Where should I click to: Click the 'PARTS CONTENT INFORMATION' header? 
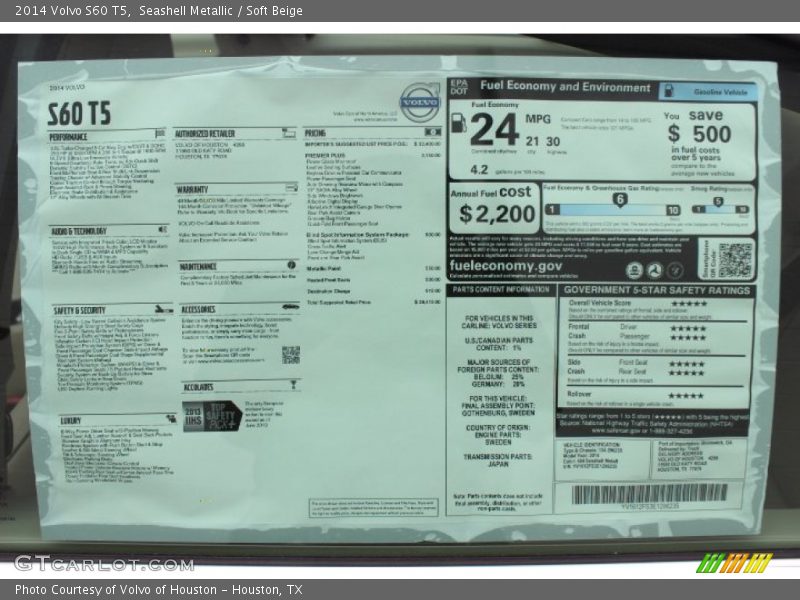501,290
